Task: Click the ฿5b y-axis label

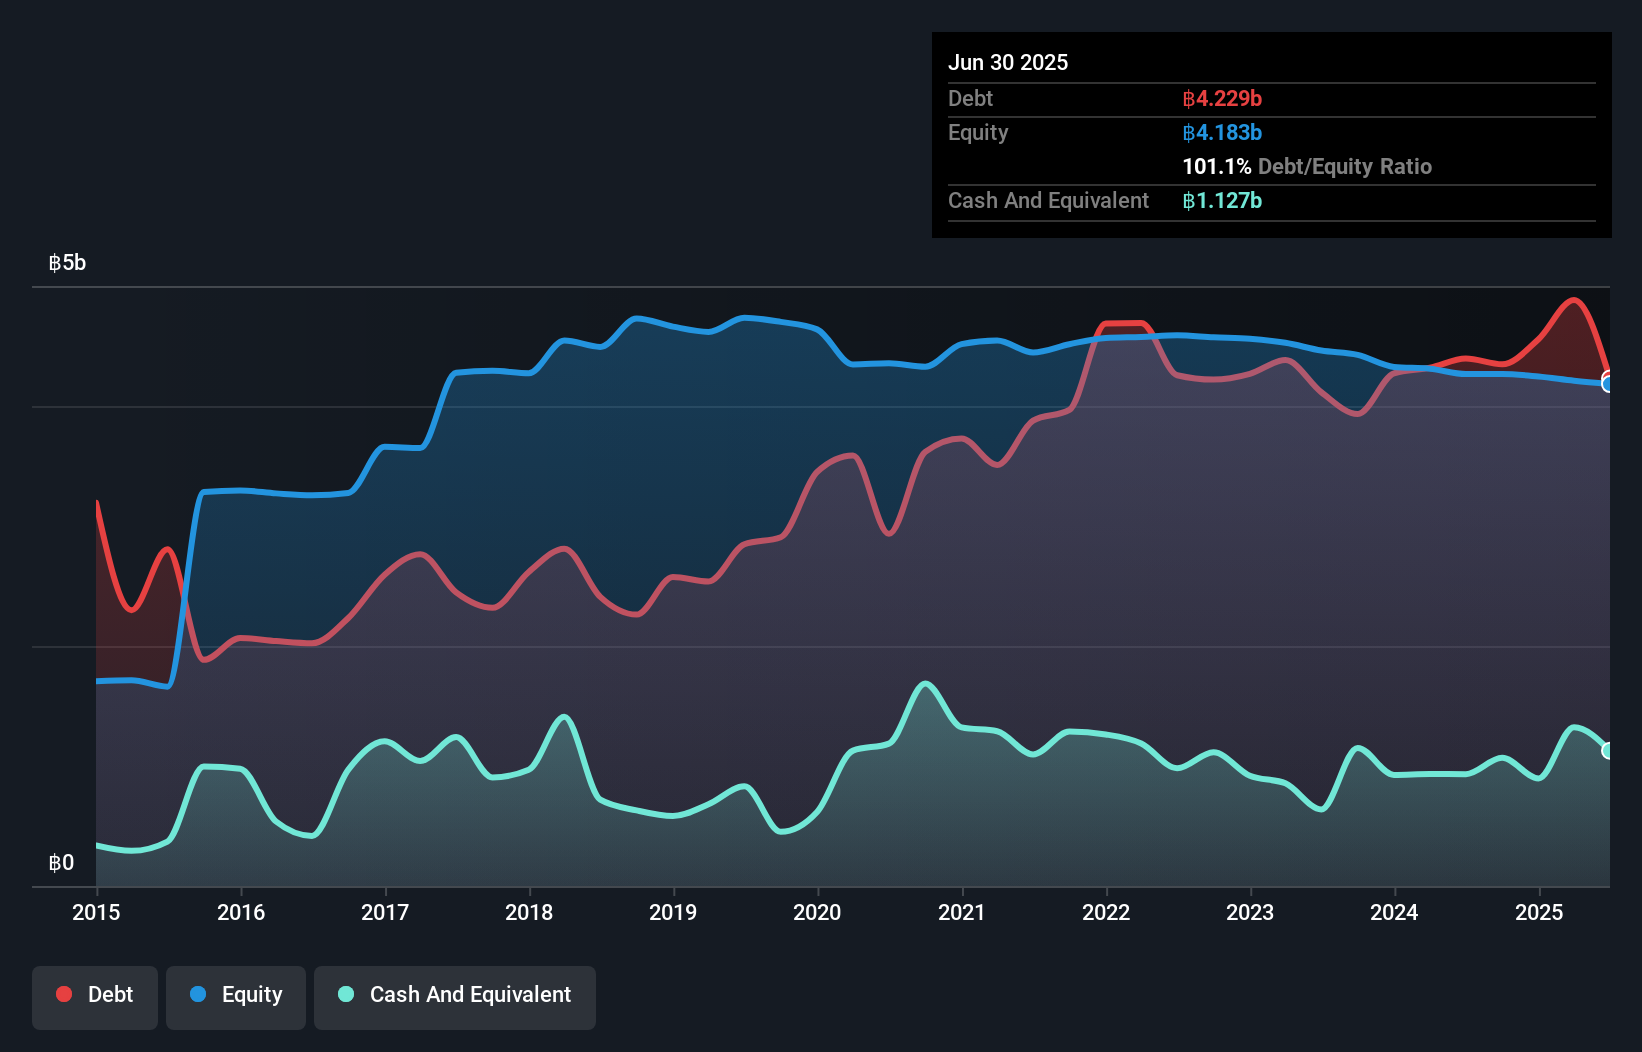Action: coord(68,263)
